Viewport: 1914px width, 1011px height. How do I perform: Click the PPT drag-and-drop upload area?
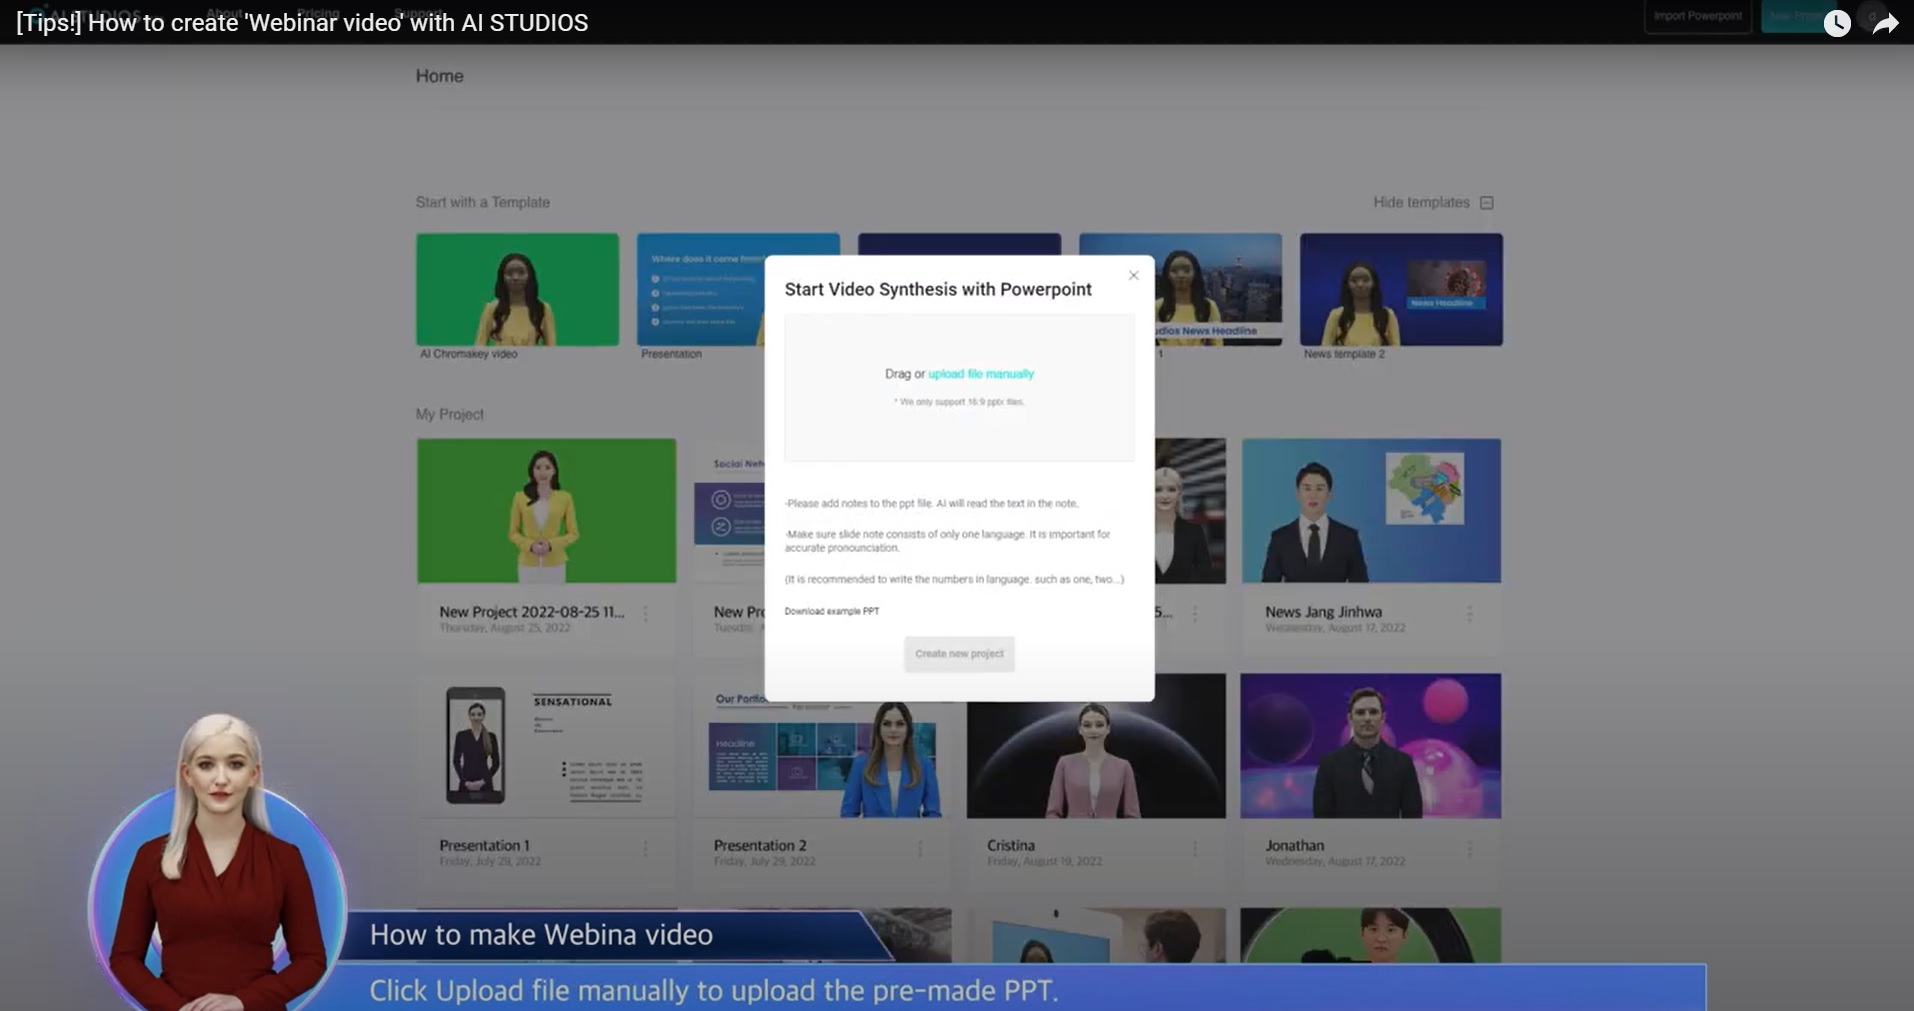(959, 388)
